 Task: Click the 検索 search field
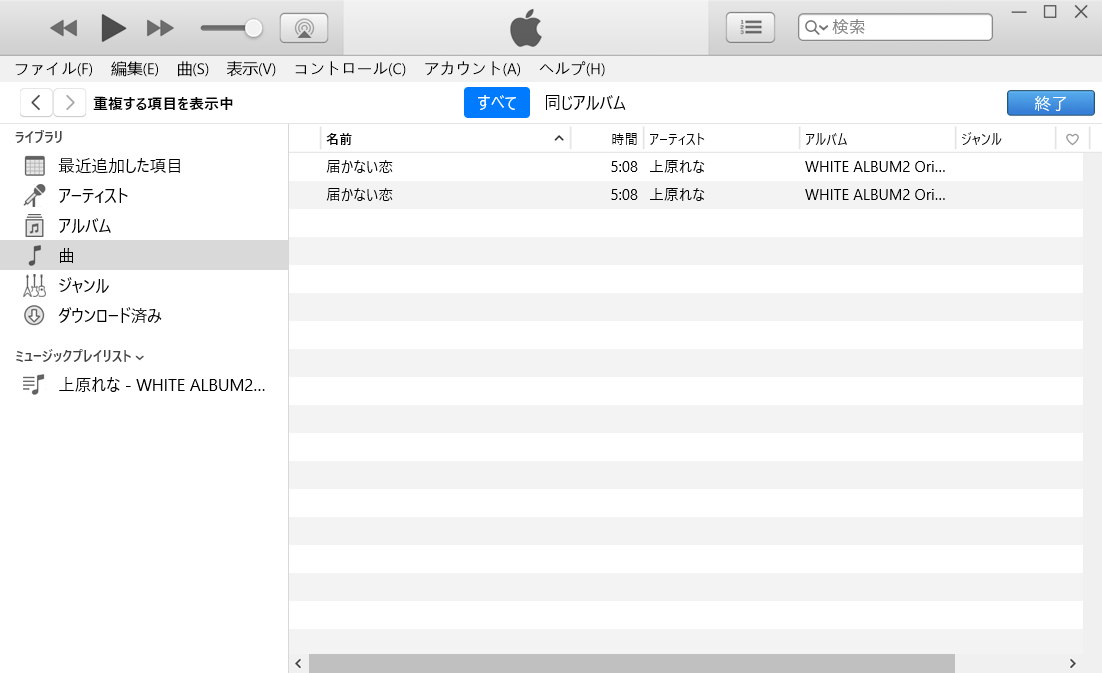coord(895,27)
